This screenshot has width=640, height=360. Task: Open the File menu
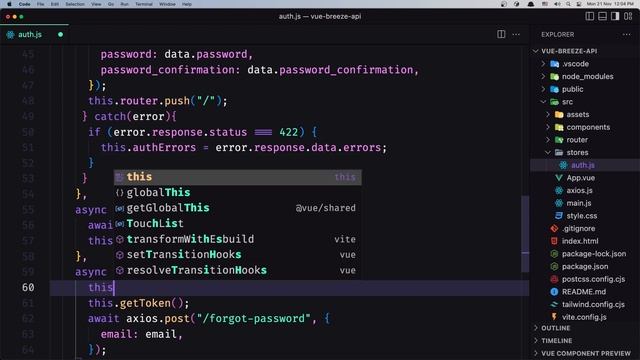40,4
